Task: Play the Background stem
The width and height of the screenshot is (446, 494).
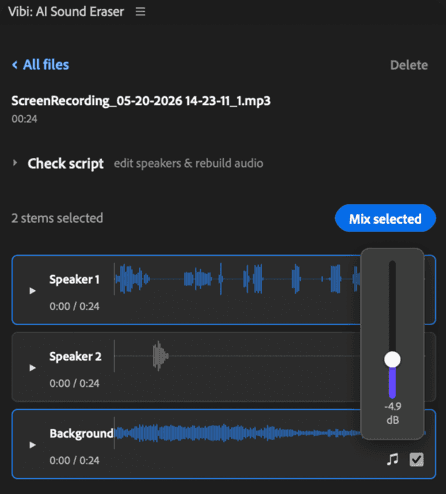Action: tap(33, 445)
